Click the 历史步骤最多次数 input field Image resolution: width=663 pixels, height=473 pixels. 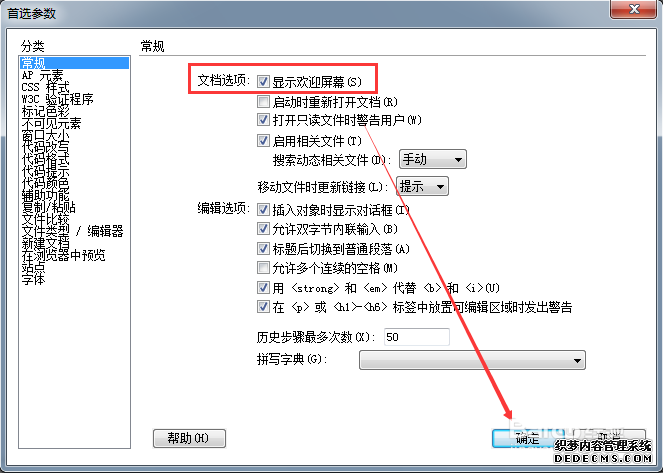click(416, 337)
